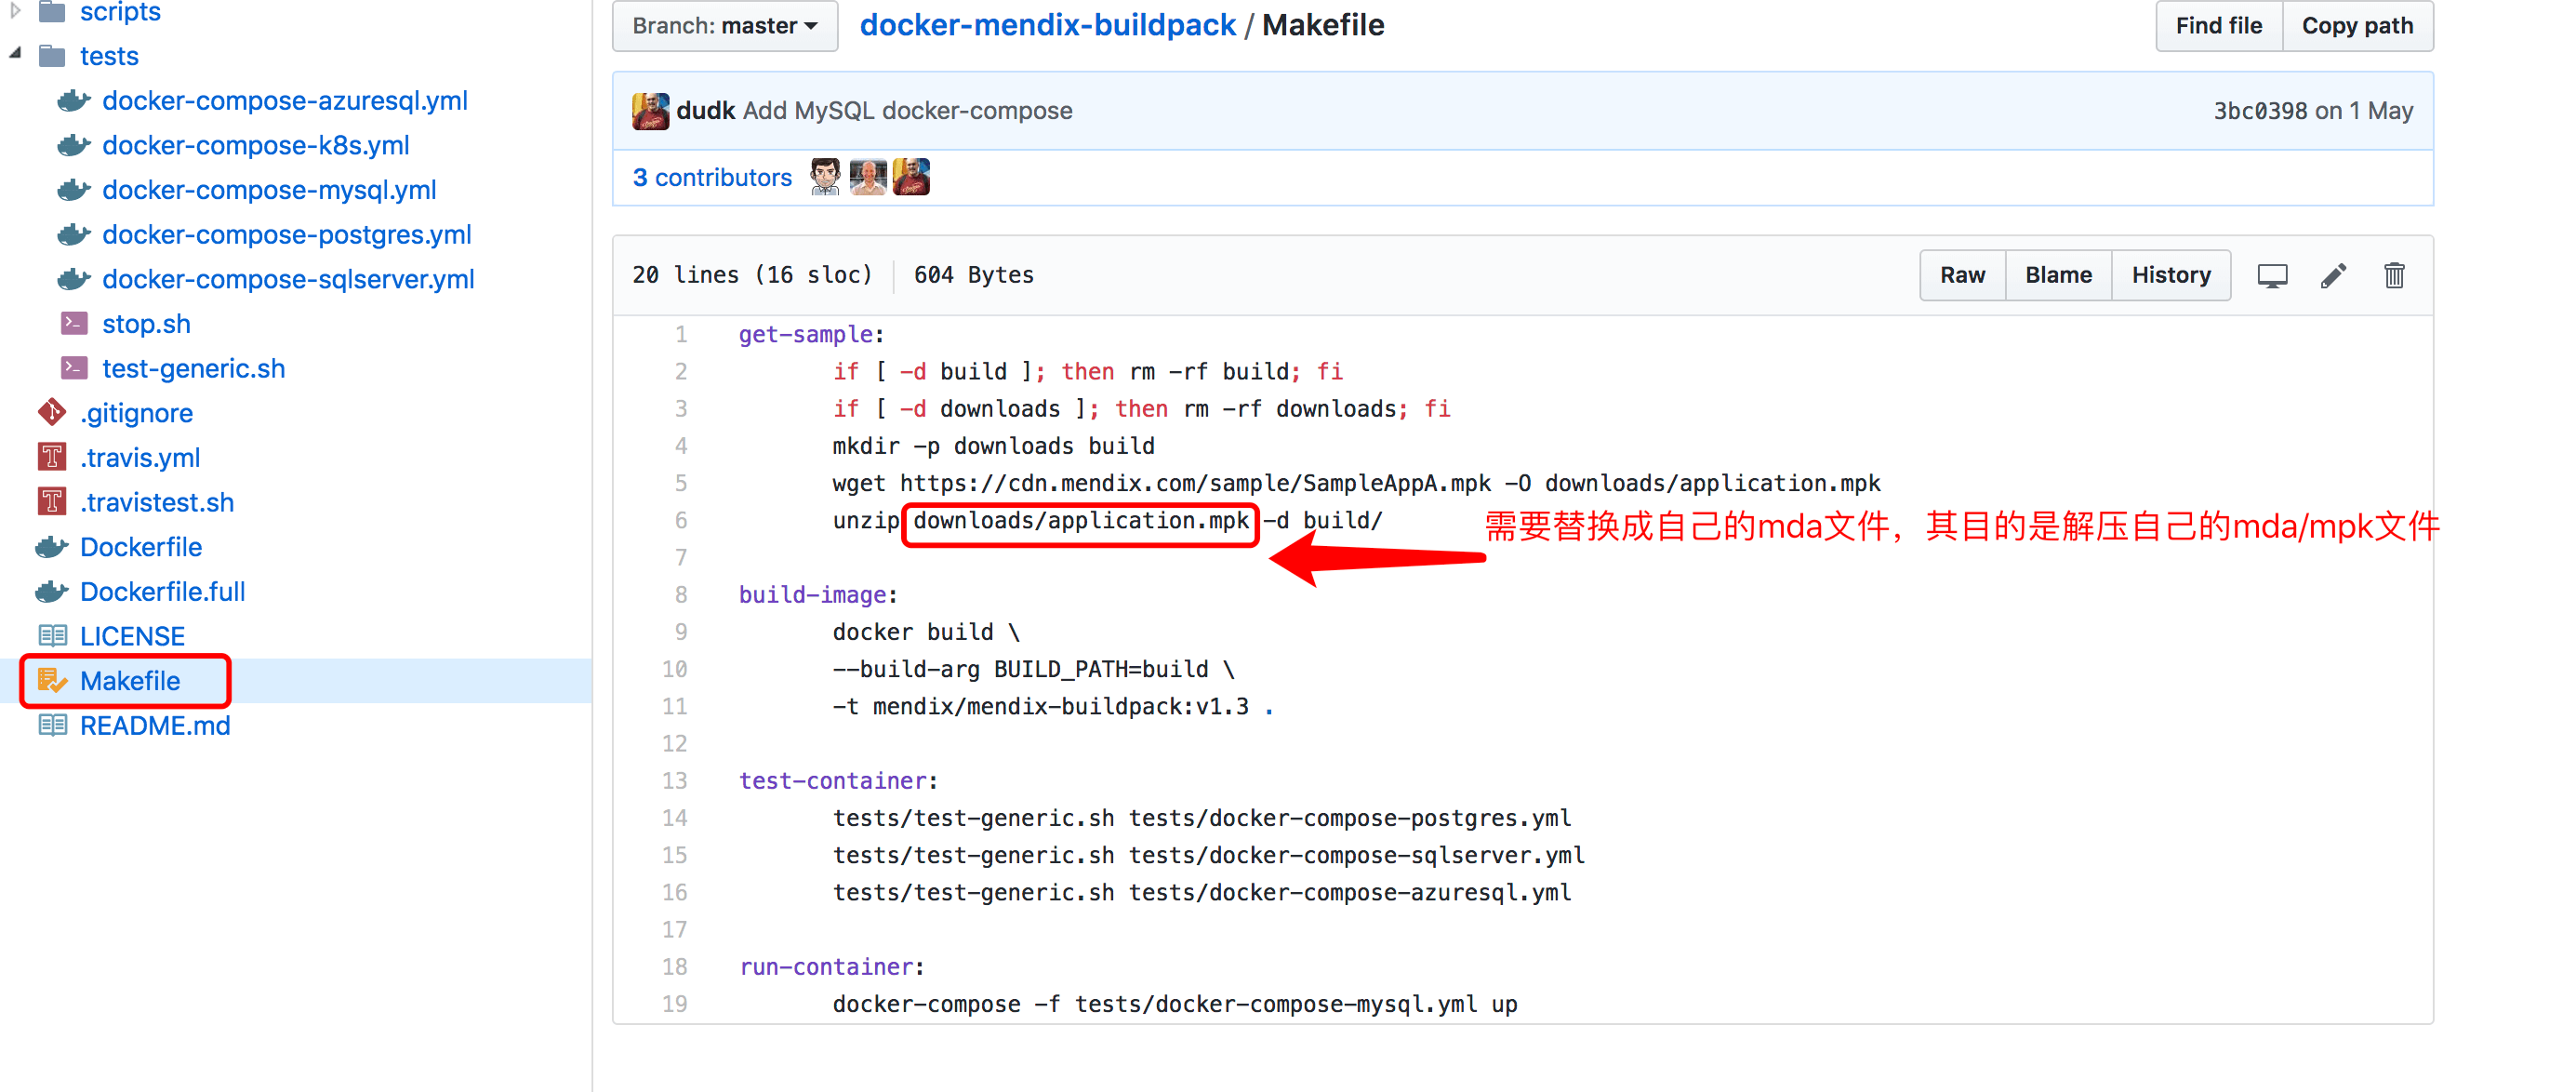Viewport: 2576px width, 1092px height.
Task: Click line number 1 in code
Action: tap(681, 334)
